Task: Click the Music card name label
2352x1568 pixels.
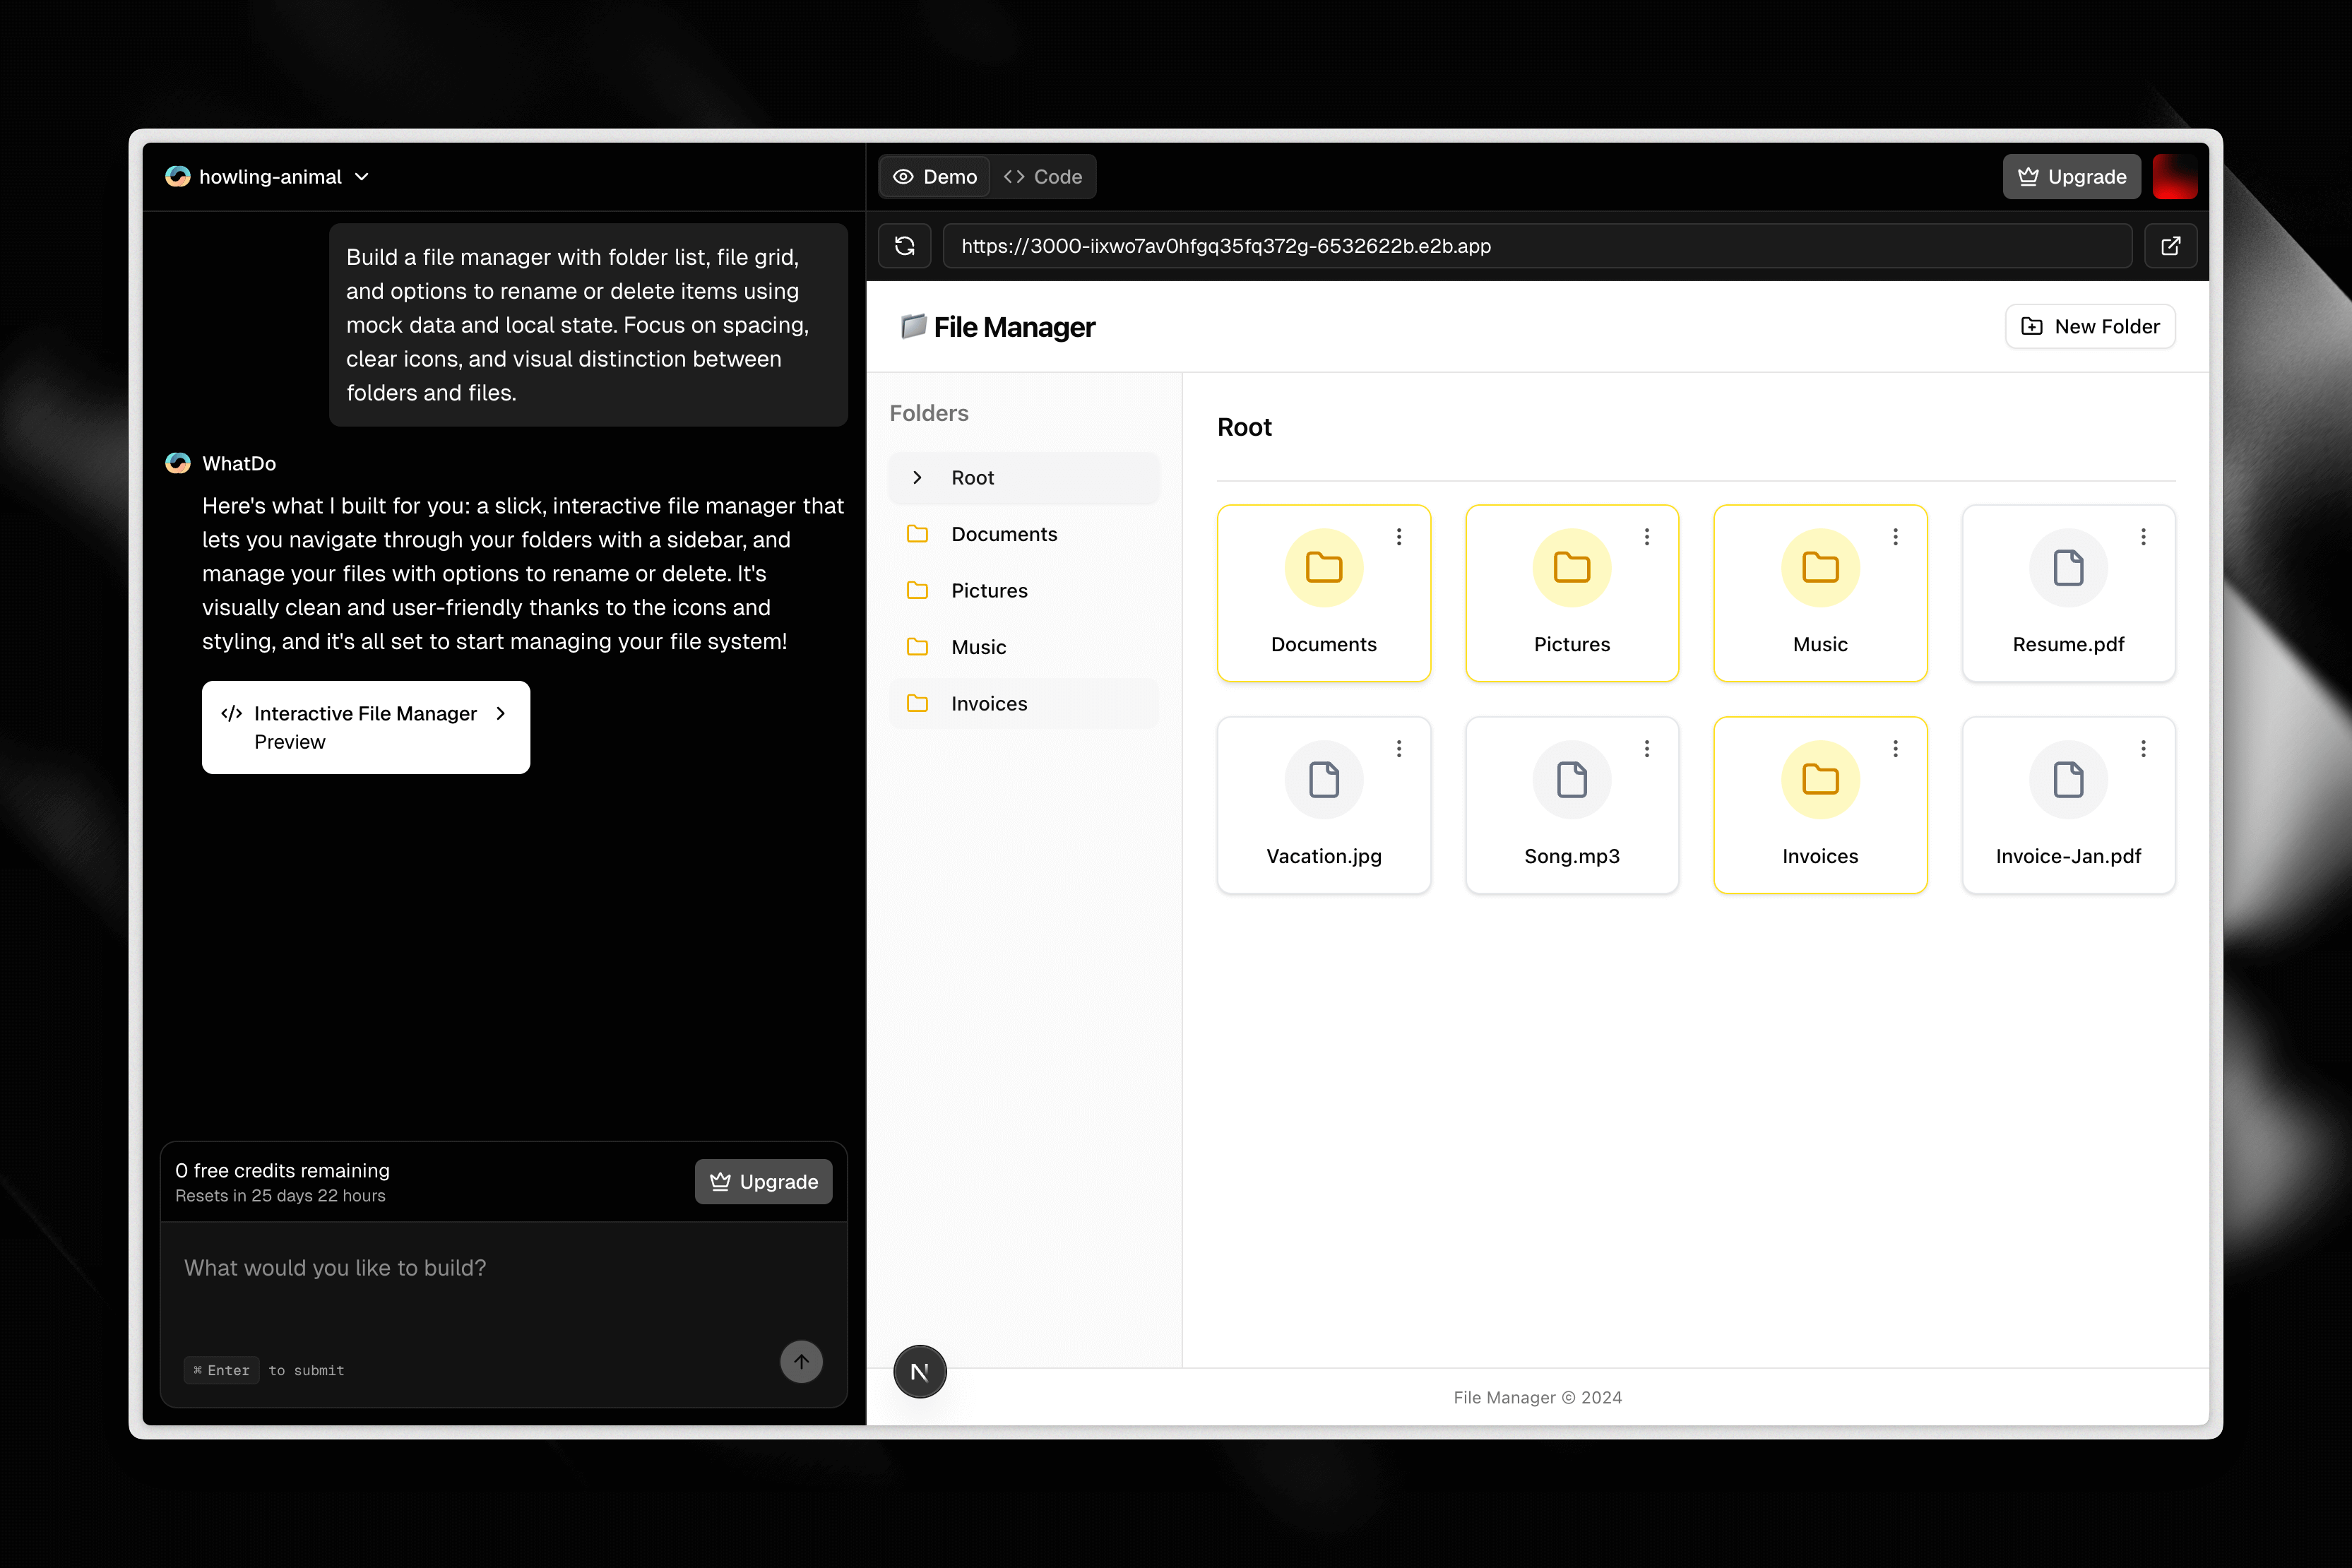Action: point(1820,644)
